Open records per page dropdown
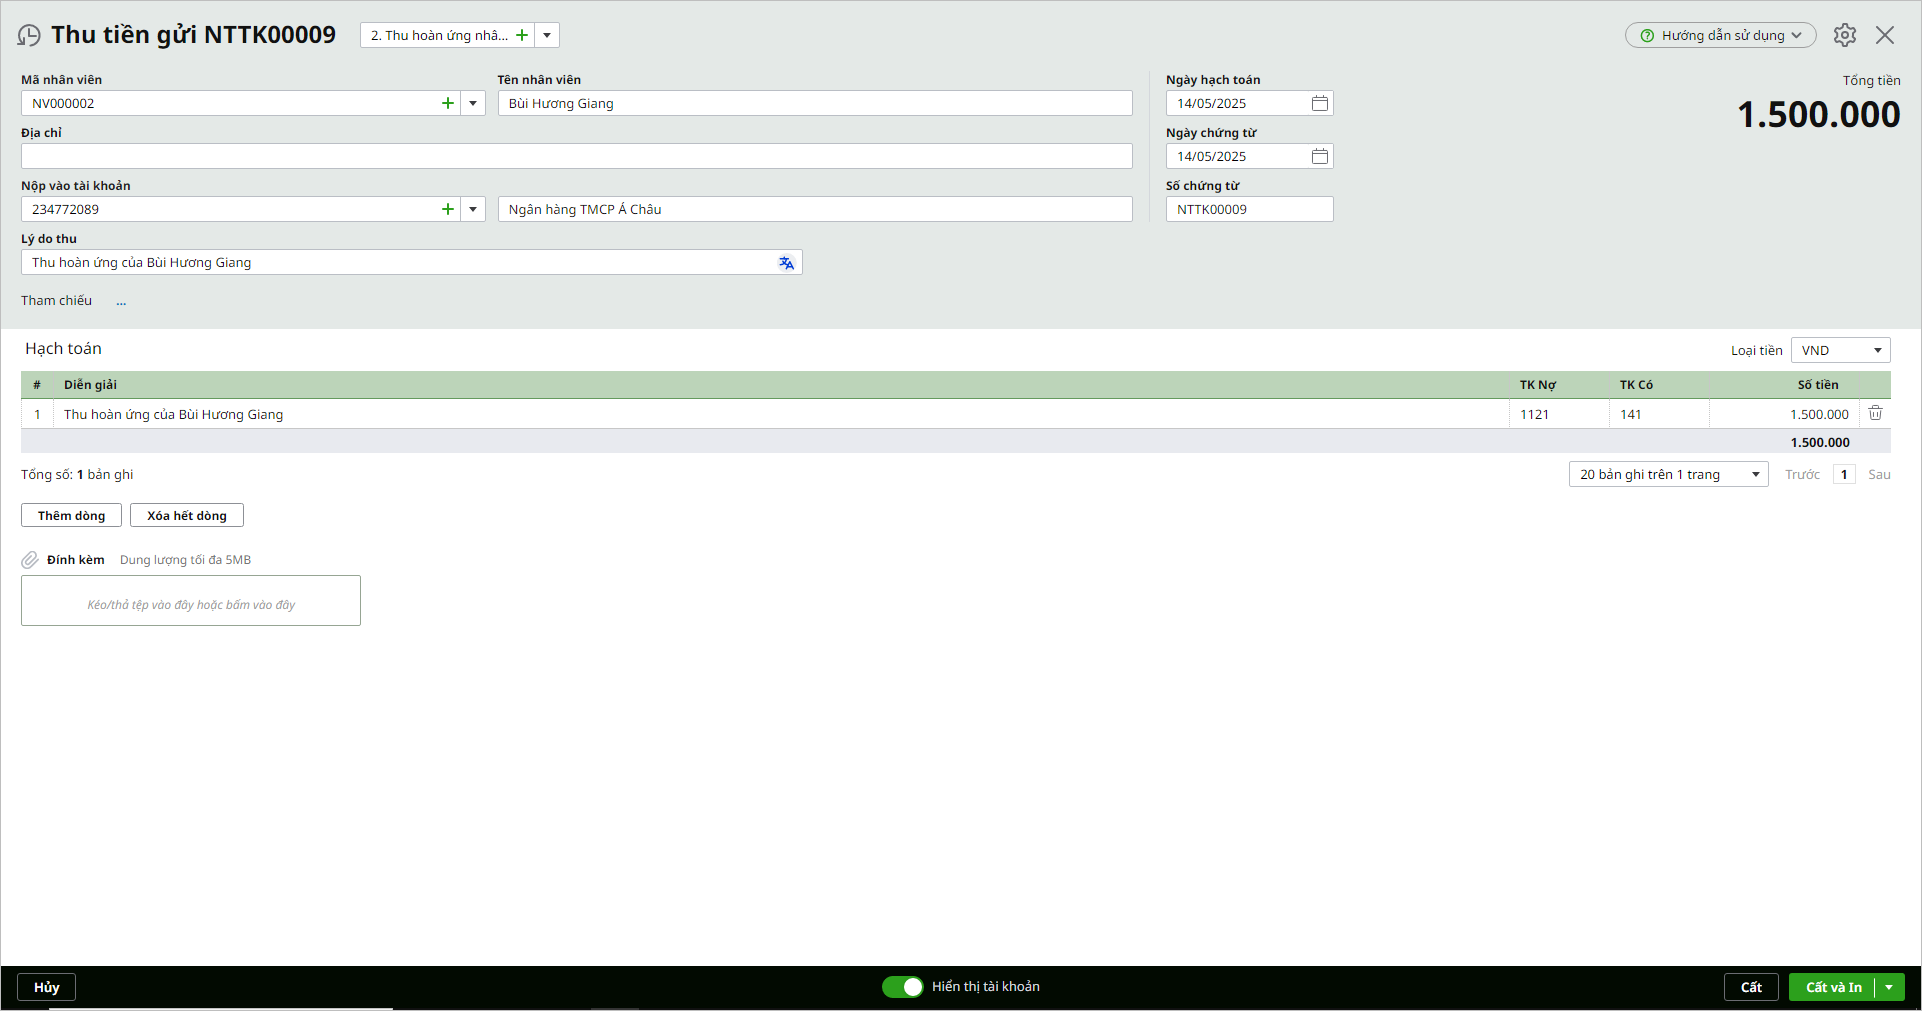 coord(1669,474)
